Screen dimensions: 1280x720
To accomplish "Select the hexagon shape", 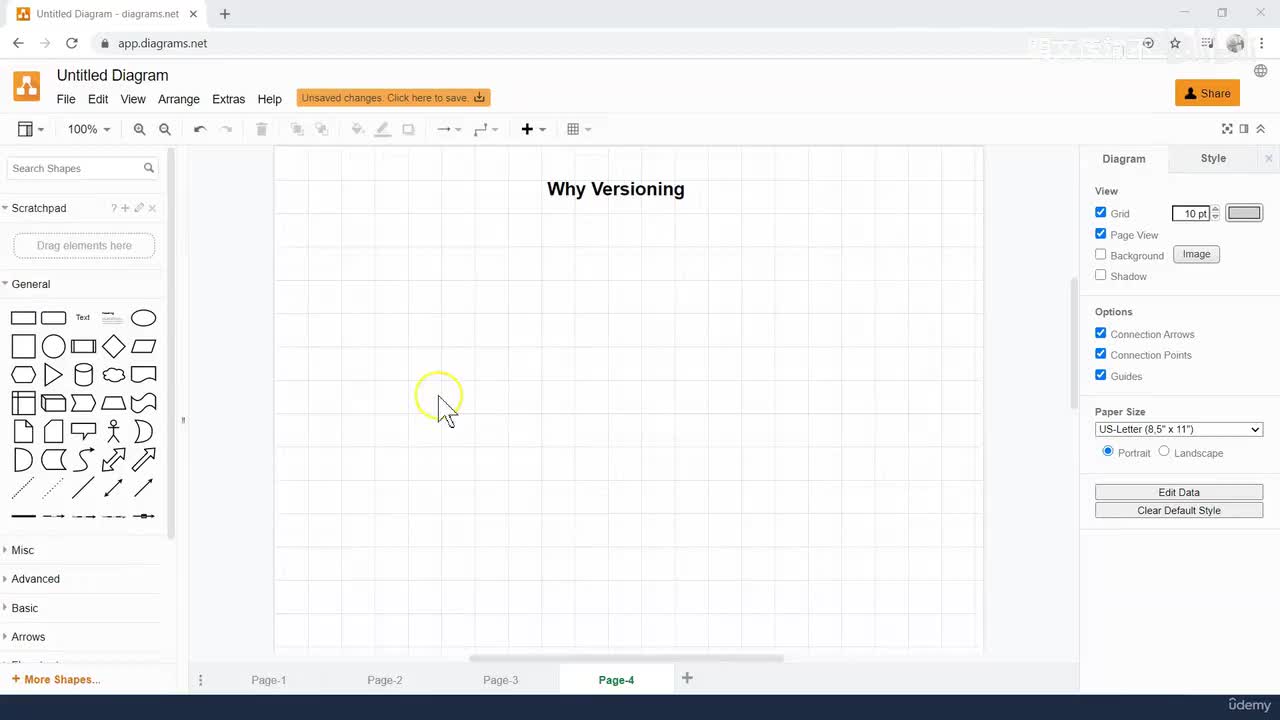I will (x=24, y=375).
